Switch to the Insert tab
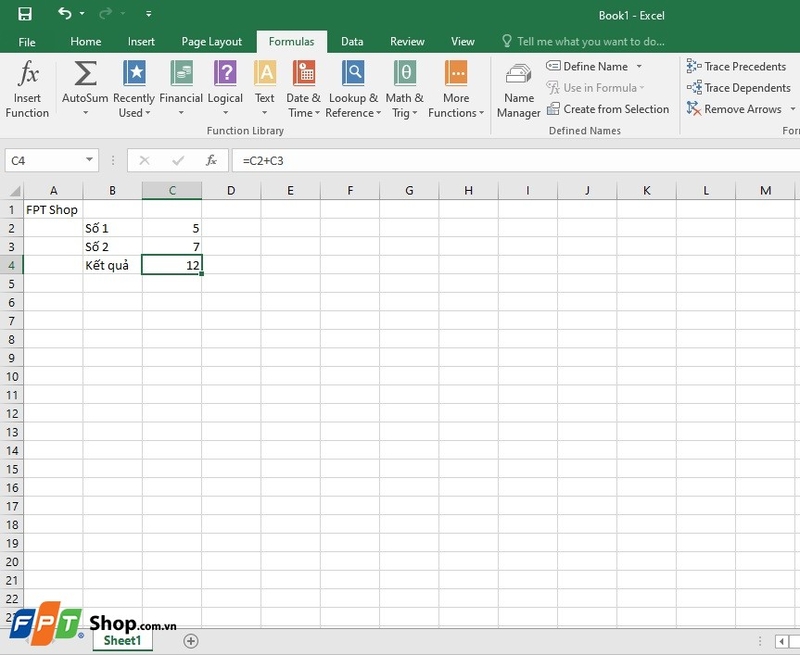The image size is (800, 655). pos(141,42)
